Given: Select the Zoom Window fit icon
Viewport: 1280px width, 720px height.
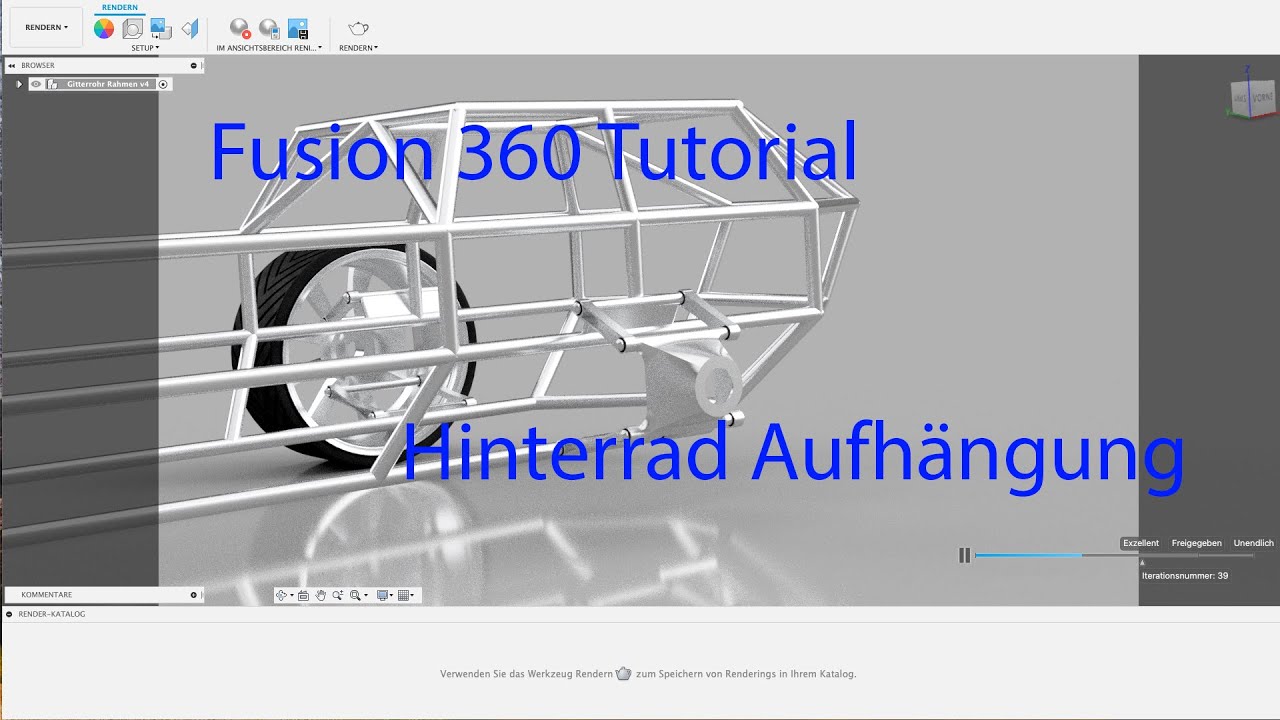Looking at the screenshot, I should pos(355,595).
